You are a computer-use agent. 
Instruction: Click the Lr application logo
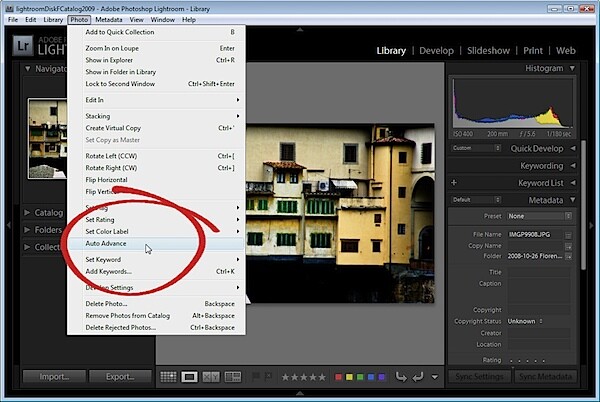pos(23,46)
